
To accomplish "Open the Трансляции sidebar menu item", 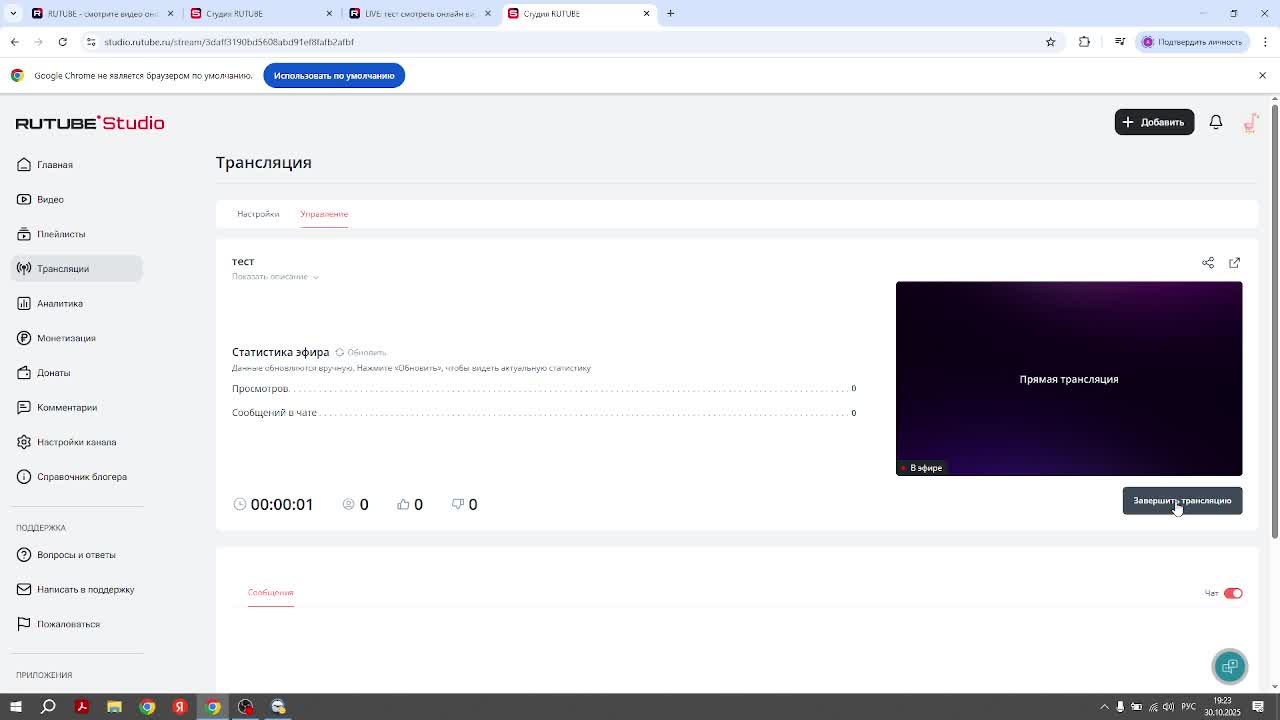I will click(x=77, y=269).
